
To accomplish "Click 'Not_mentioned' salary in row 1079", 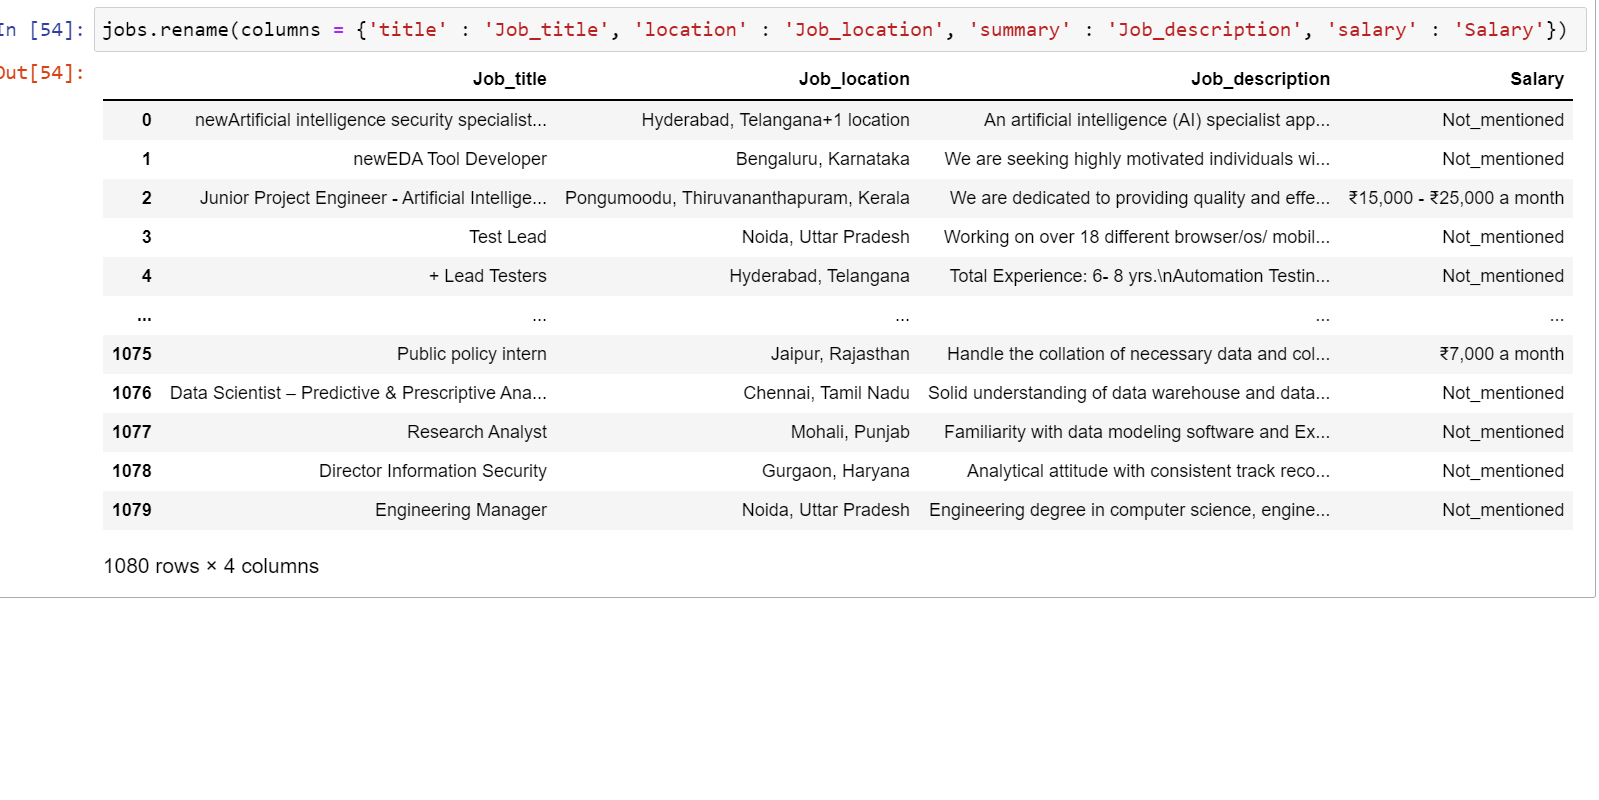I will [x=1503, y=510].
